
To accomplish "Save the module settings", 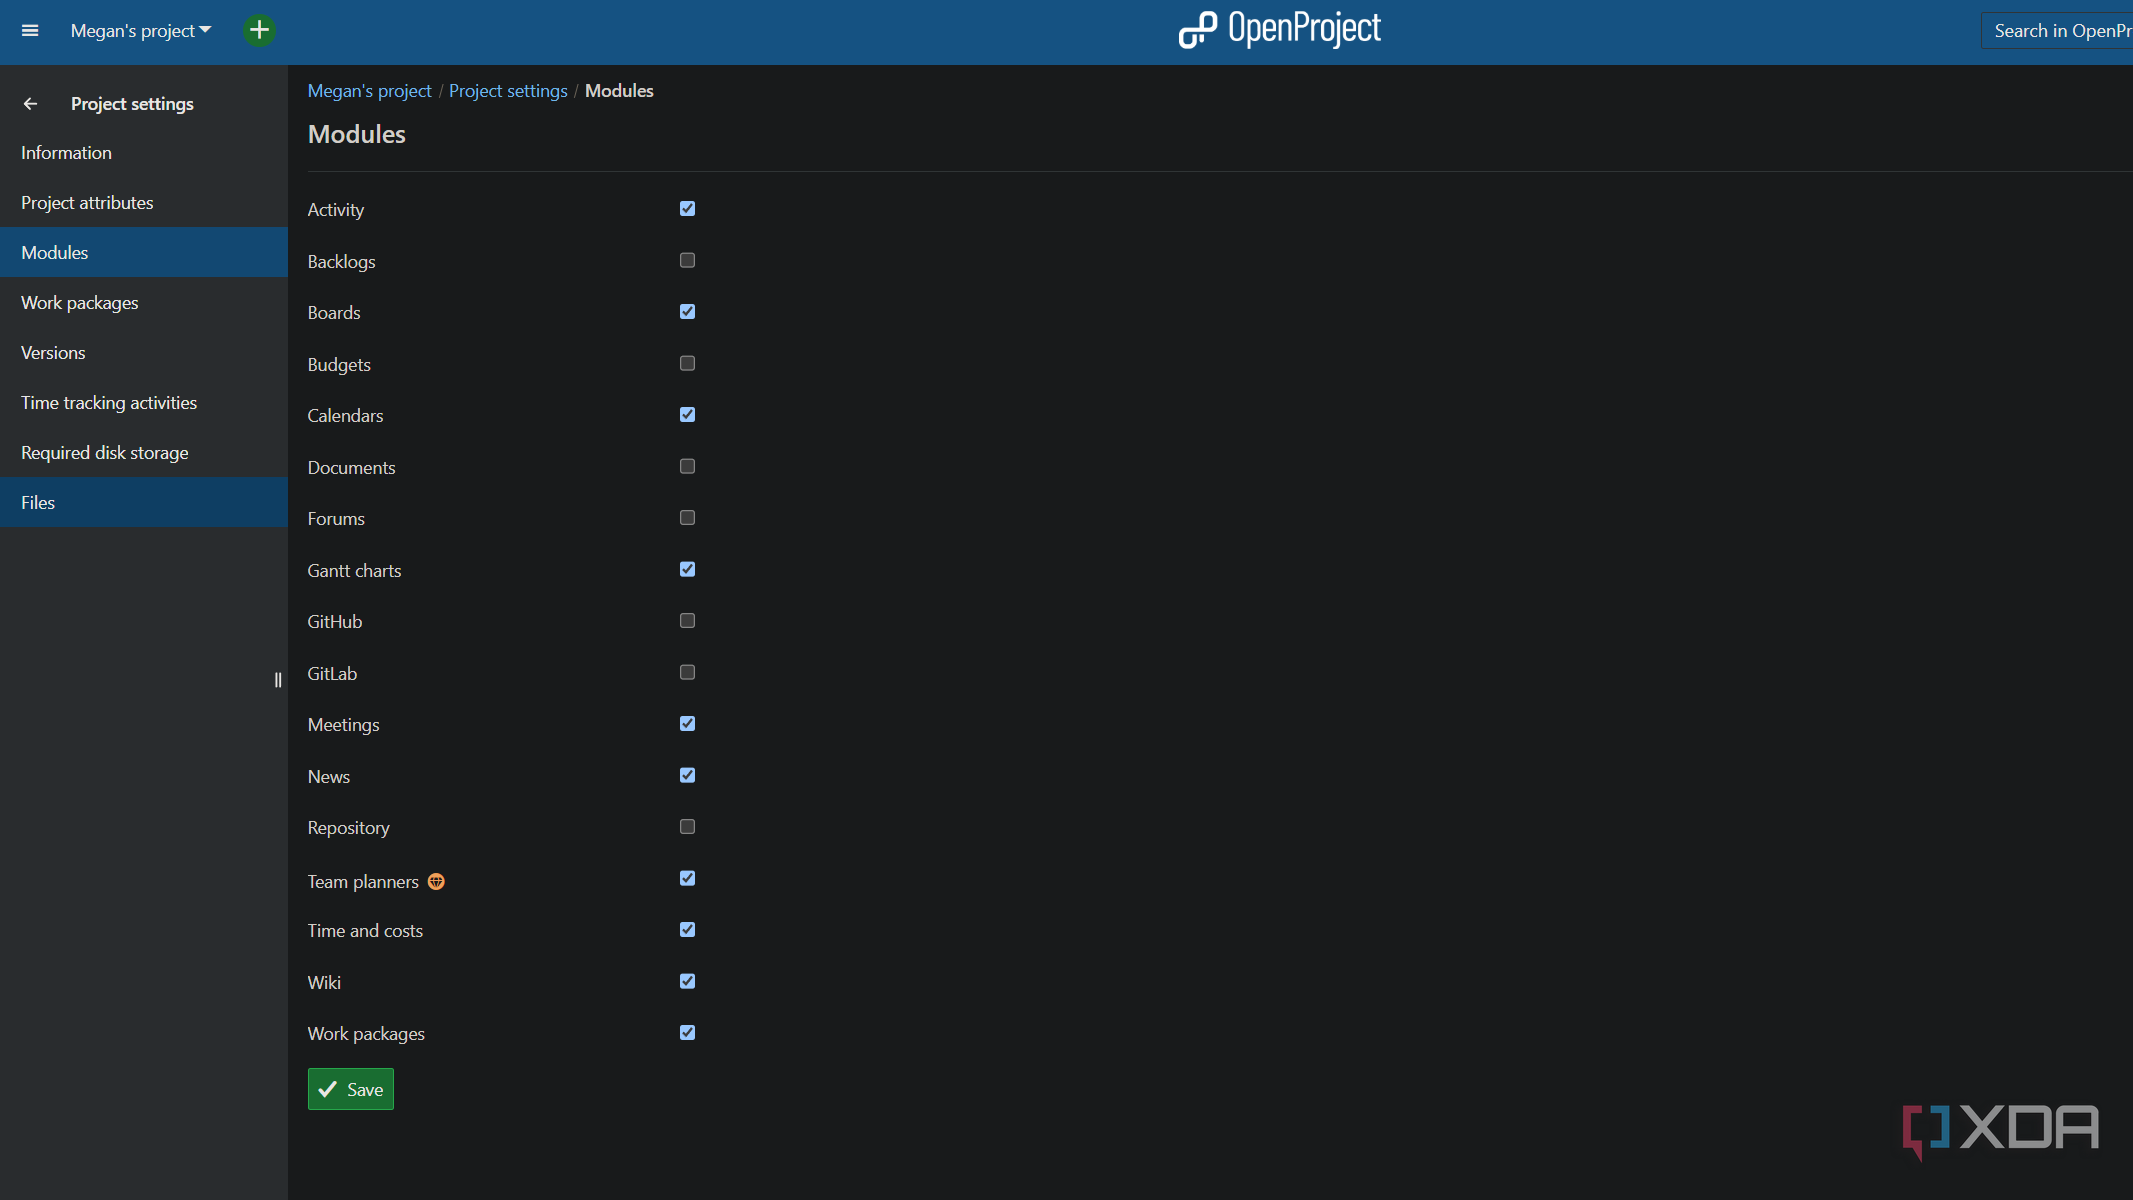I will point(351,1089).
